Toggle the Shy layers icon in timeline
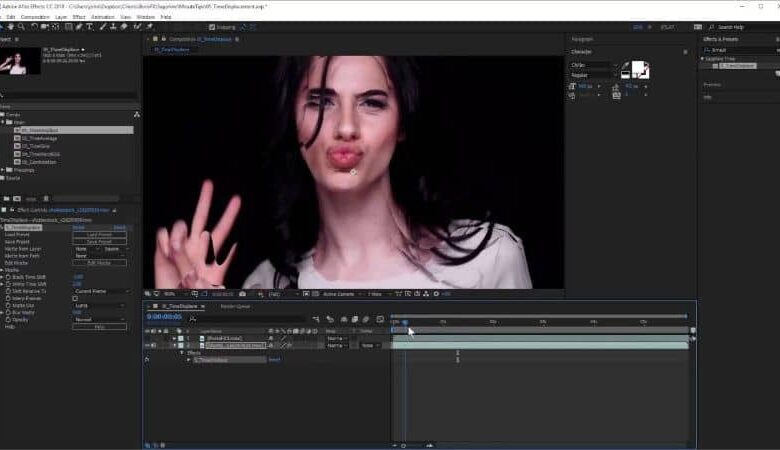 [344, 319]
